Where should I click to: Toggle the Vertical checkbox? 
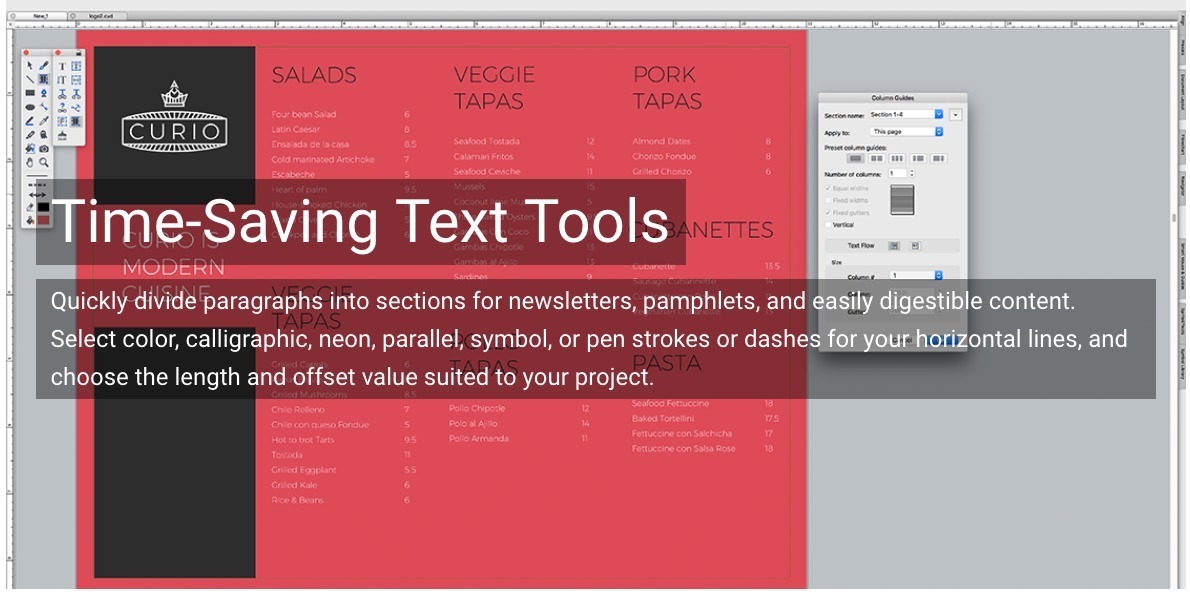coord(828,225)
